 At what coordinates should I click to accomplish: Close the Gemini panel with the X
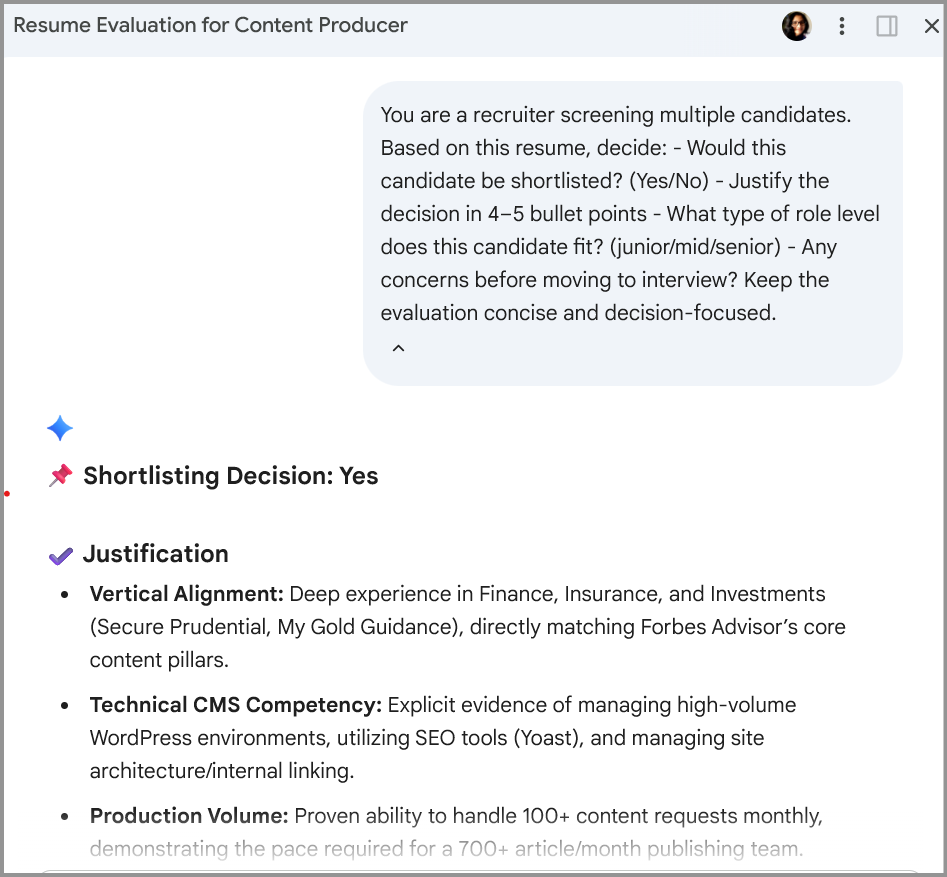click(931, 26)
